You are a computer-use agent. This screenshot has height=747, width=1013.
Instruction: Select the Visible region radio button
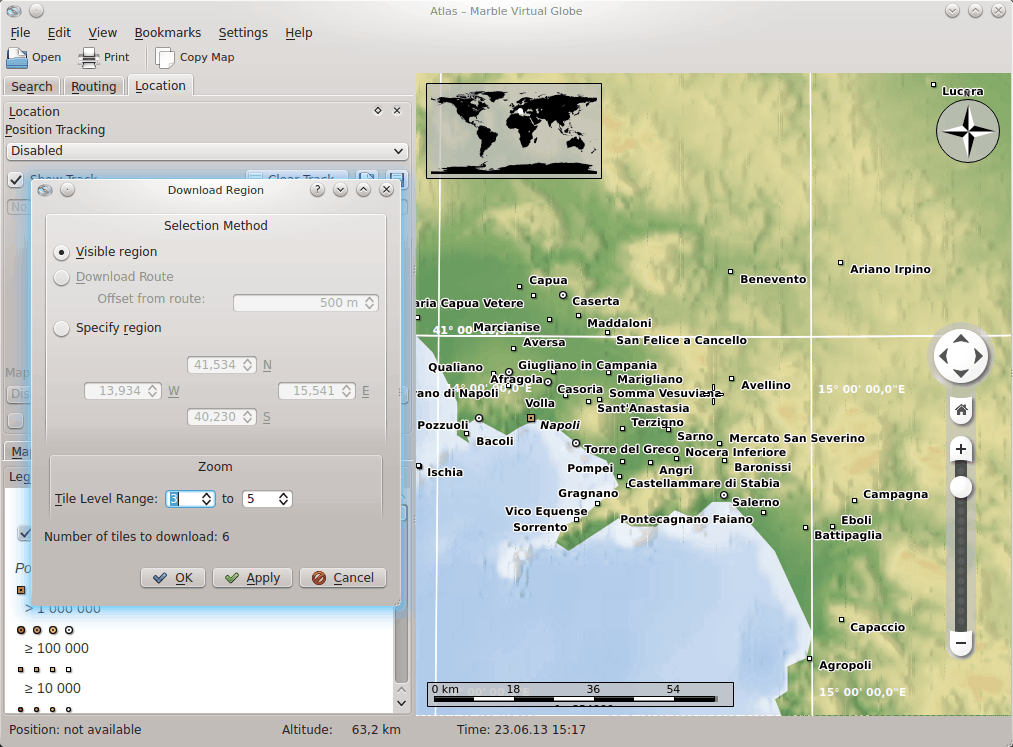(x=62, y=252)
